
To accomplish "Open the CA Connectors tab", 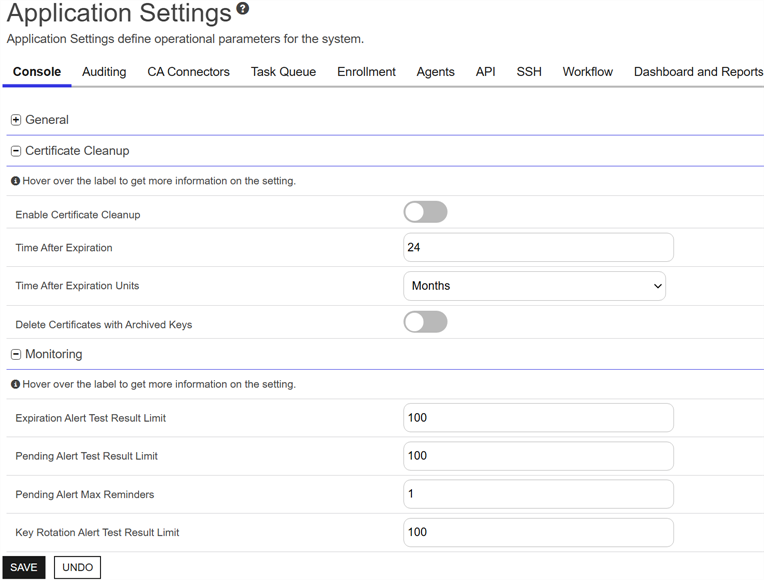I will 188,72.
